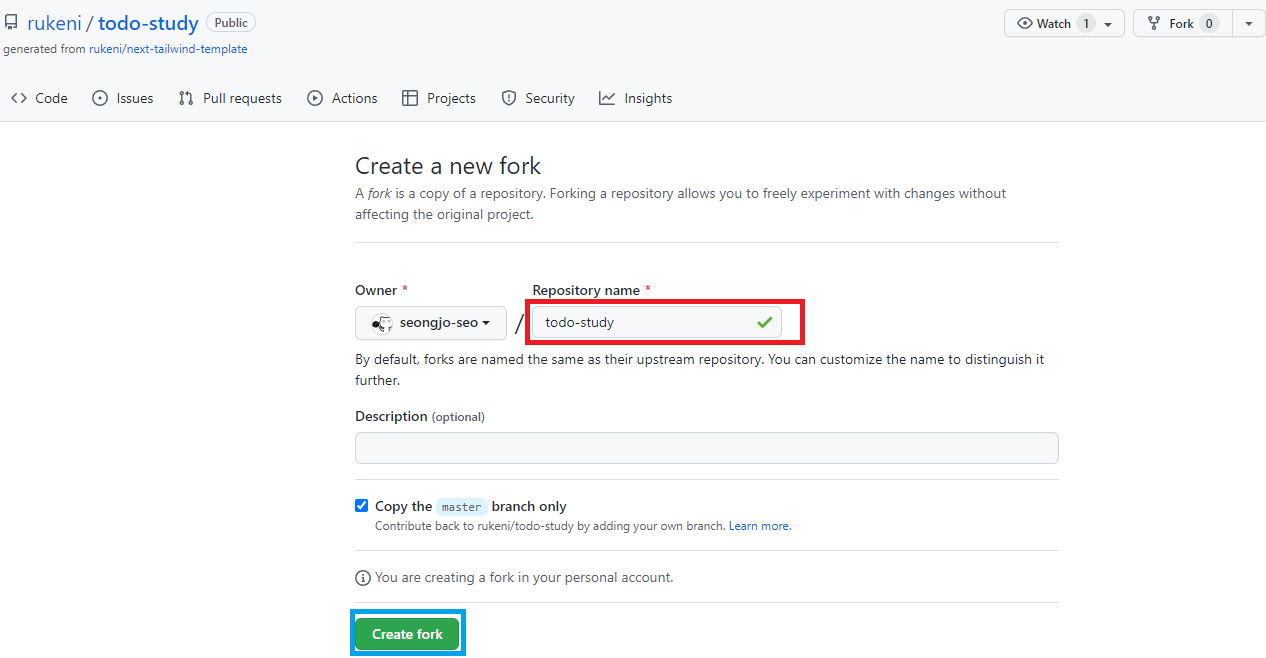Click the Pull requests branch icon
This screenshot has width=1266, height=658.
point(186,98)
